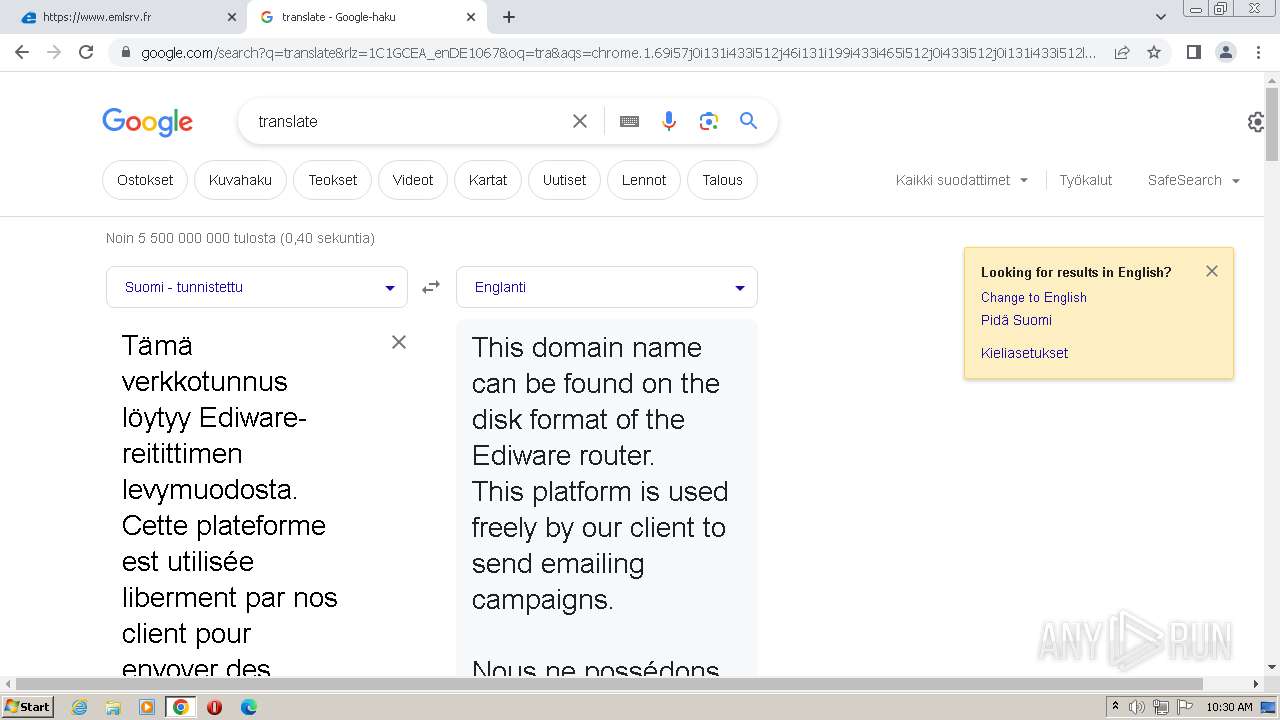
Task: Open Chrome three-dot menu
Action: tap(1258, 52)
